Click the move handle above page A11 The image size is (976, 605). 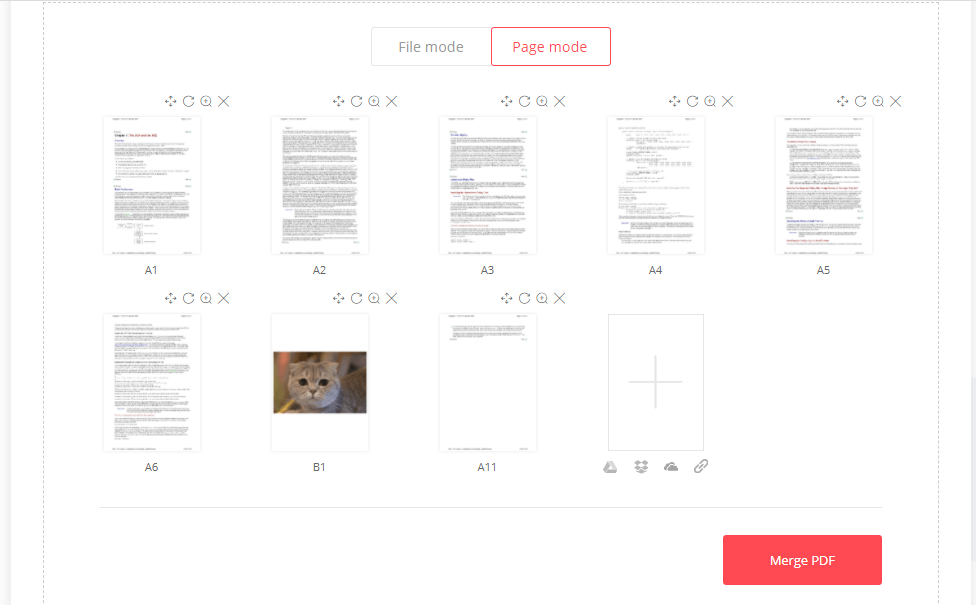pyautogui.click(x=507, y=298)
